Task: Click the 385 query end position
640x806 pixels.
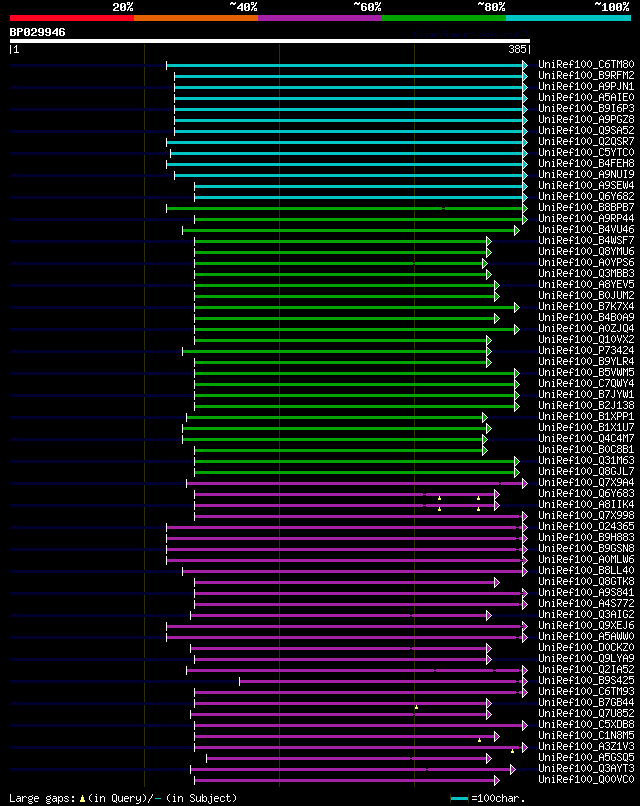Action: [x=518, y=49]
